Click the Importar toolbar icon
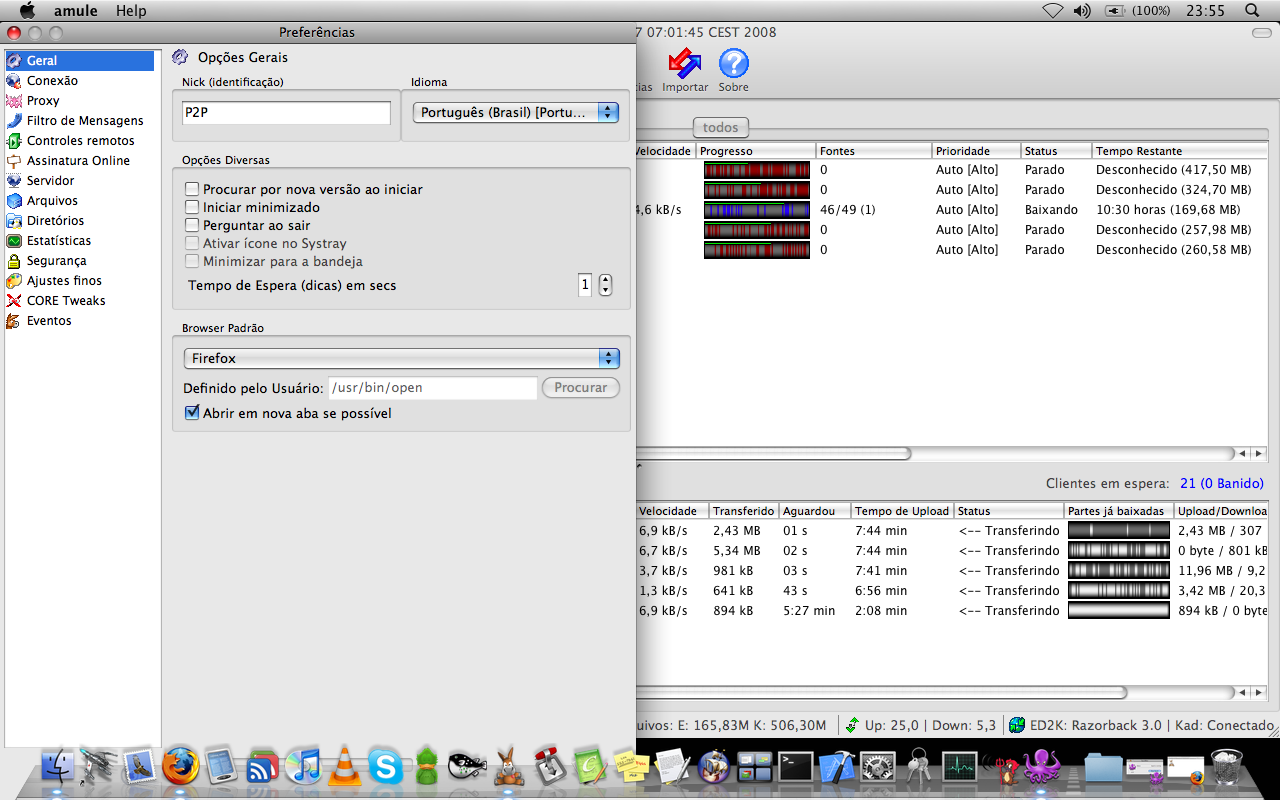1280x800 pixels. 684,68
